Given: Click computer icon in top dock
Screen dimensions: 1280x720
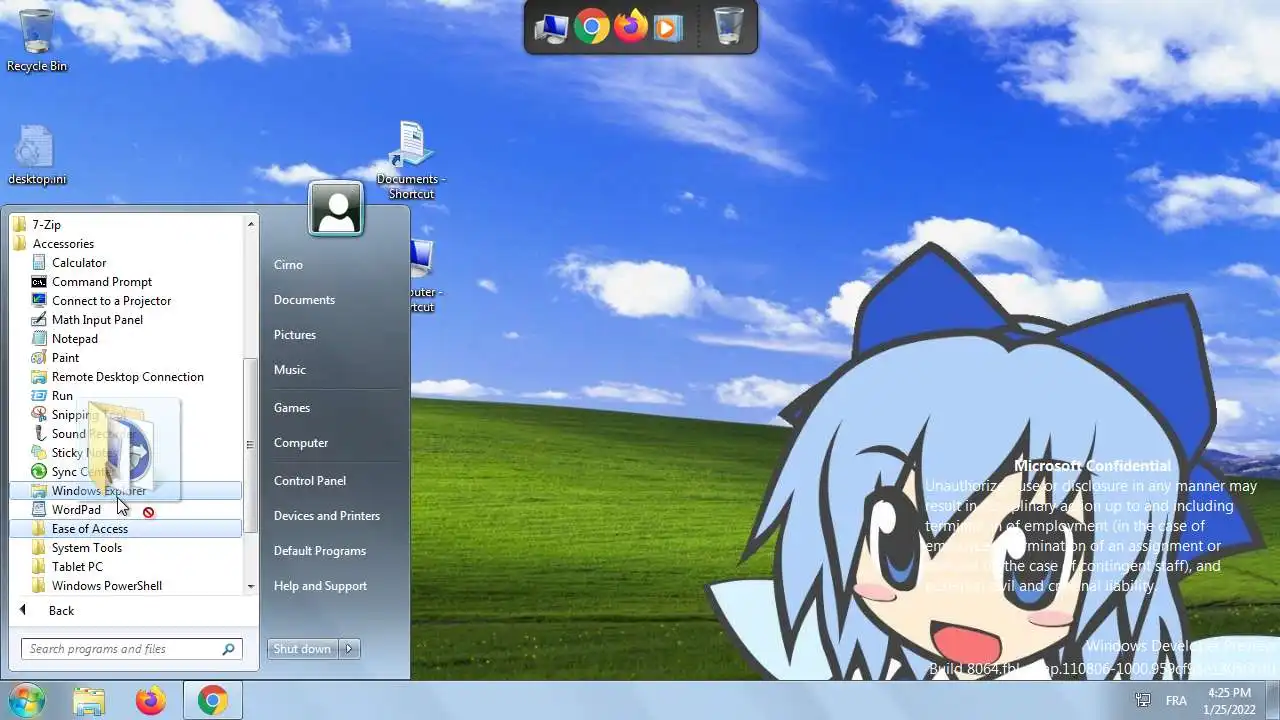Looking at the screenshot, I should (x=551, y=28).
